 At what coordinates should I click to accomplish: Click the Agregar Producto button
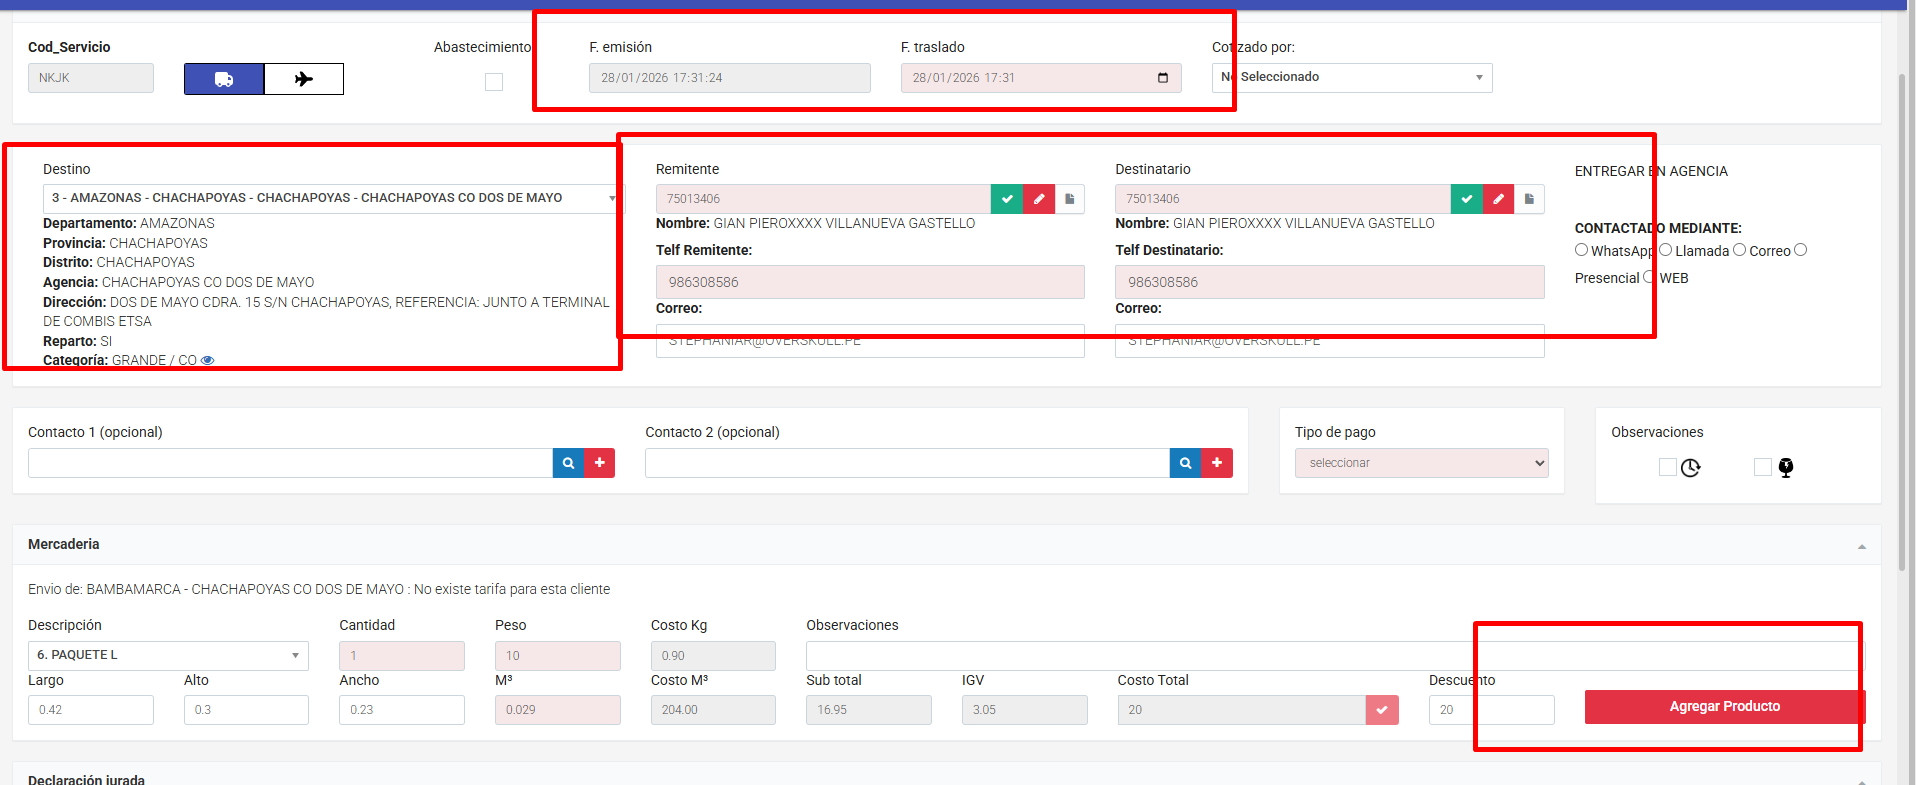[x=1724, y=707]
